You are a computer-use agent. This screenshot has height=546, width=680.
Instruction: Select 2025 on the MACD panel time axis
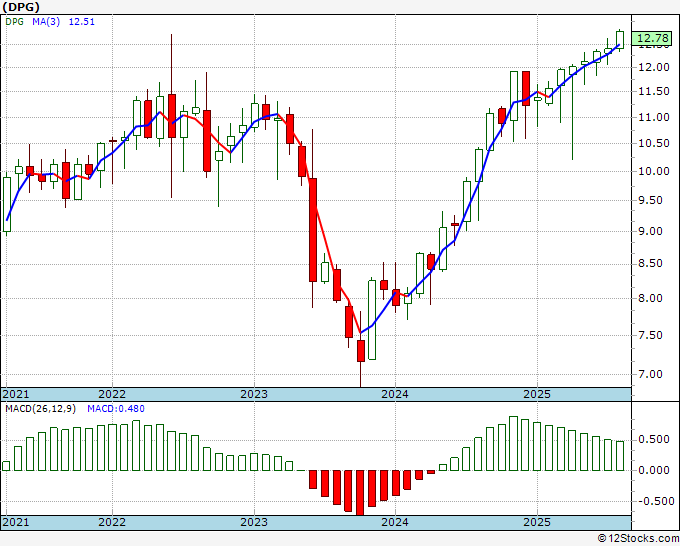(537, 522)
